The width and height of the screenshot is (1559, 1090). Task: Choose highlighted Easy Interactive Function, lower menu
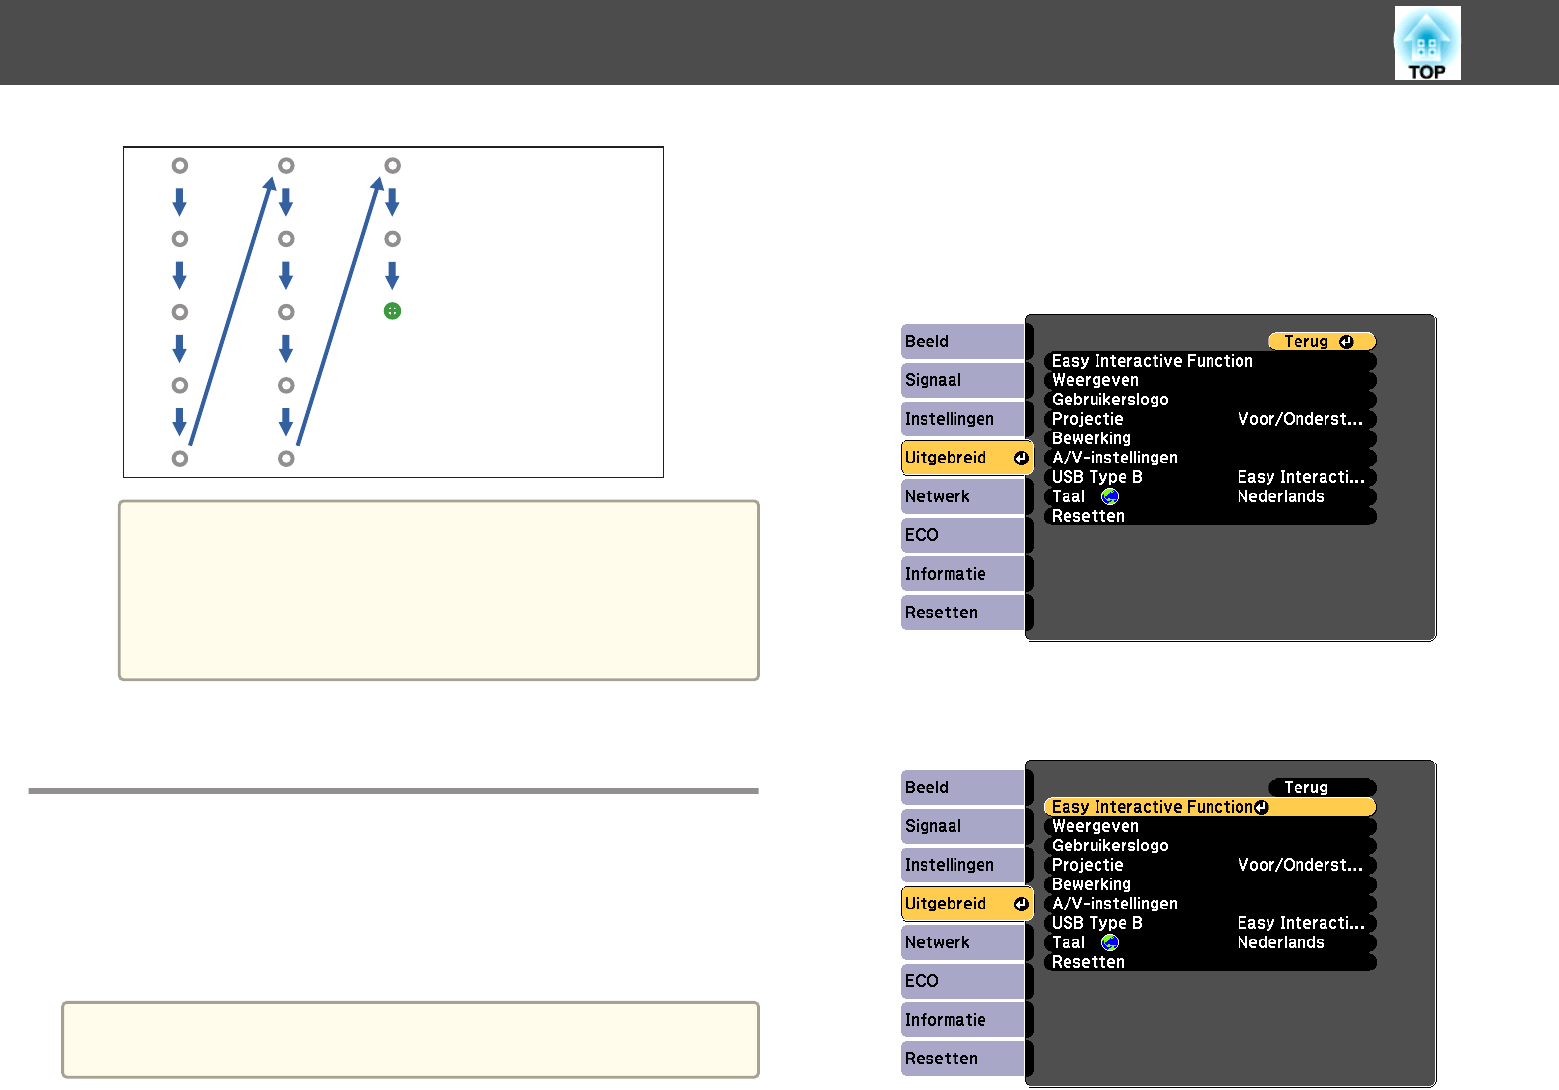point(1210,807)
